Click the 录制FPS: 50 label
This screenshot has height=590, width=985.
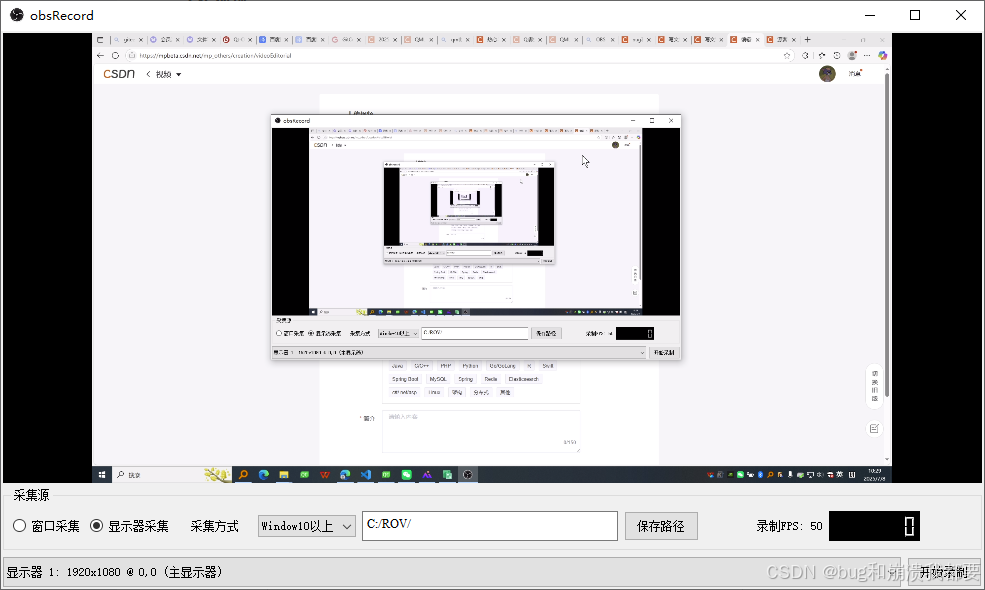click(x=789, y=526)
